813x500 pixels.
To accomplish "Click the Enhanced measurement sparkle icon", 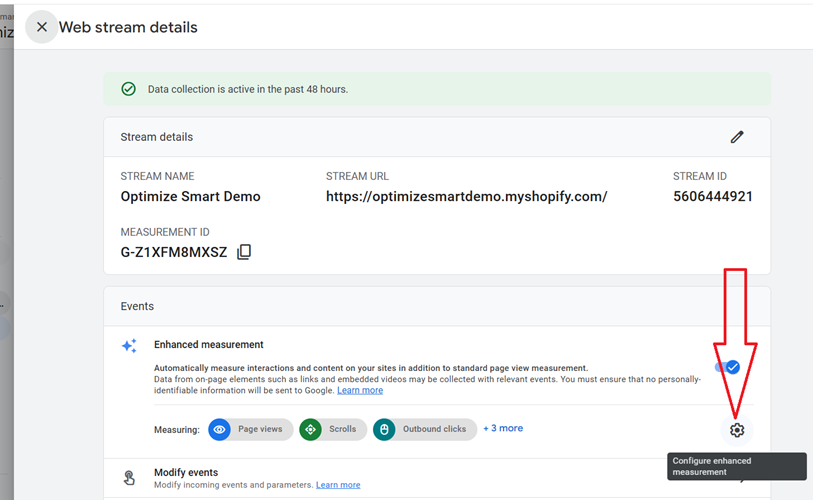I will point(129,345).
